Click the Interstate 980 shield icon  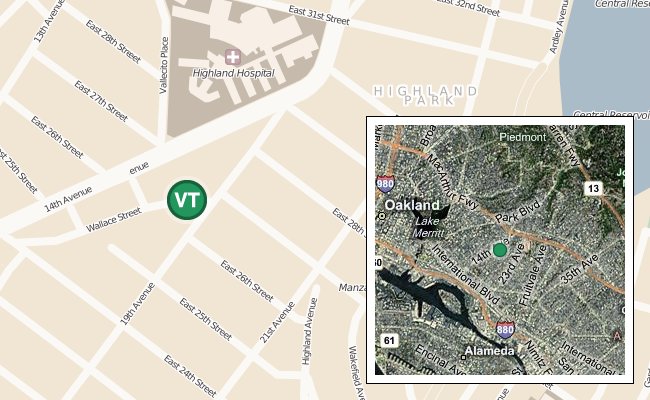point(385,184)
